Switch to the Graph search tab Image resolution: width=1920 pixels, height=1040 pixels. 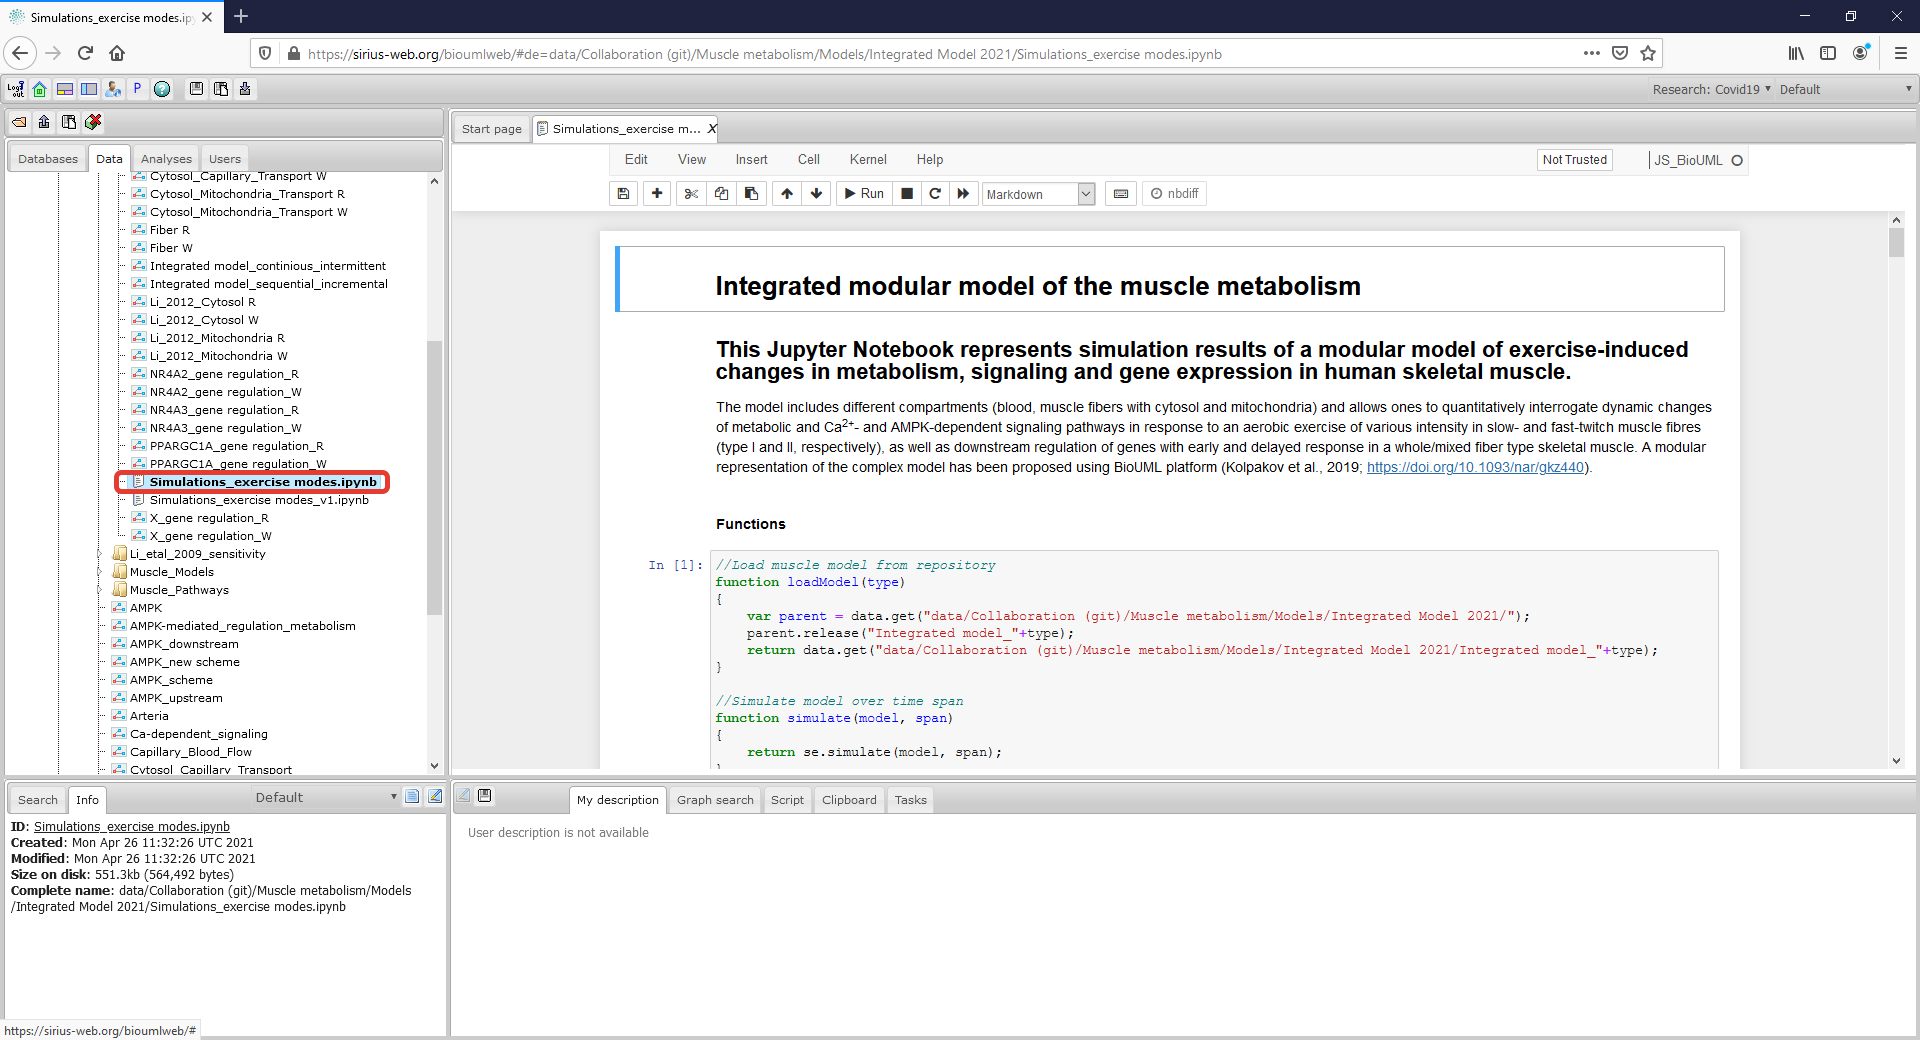tap(715, 800)
